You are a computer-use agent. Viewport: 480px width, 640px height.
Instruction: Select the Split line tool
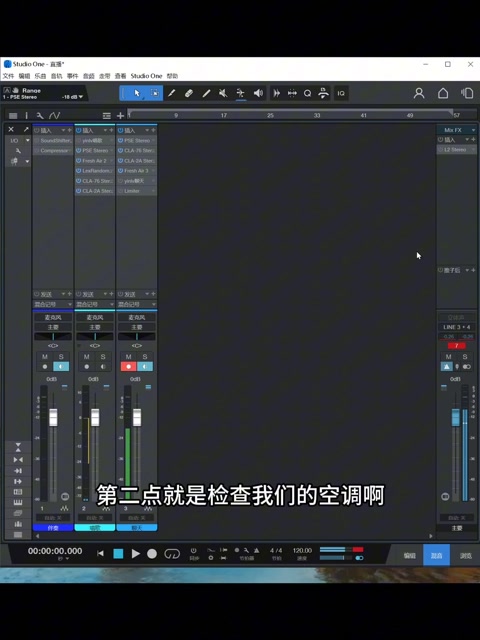(206, 93)
